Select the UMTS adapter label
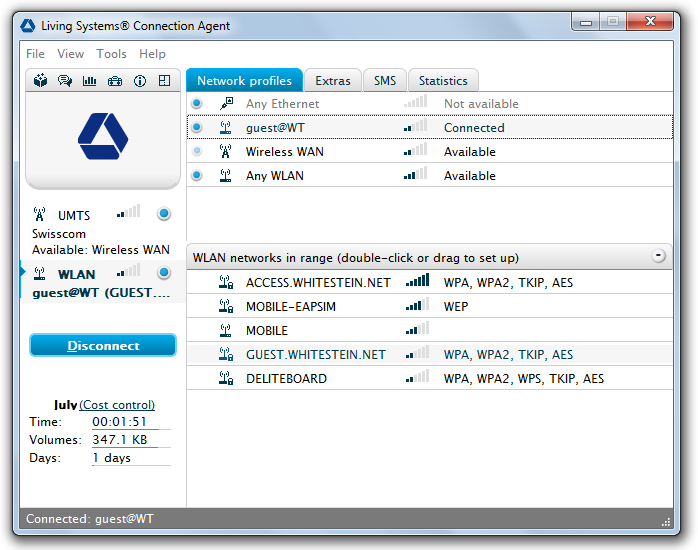Image resolution: width=698 pixels, height=550 pixels. (x=74, y=215)
